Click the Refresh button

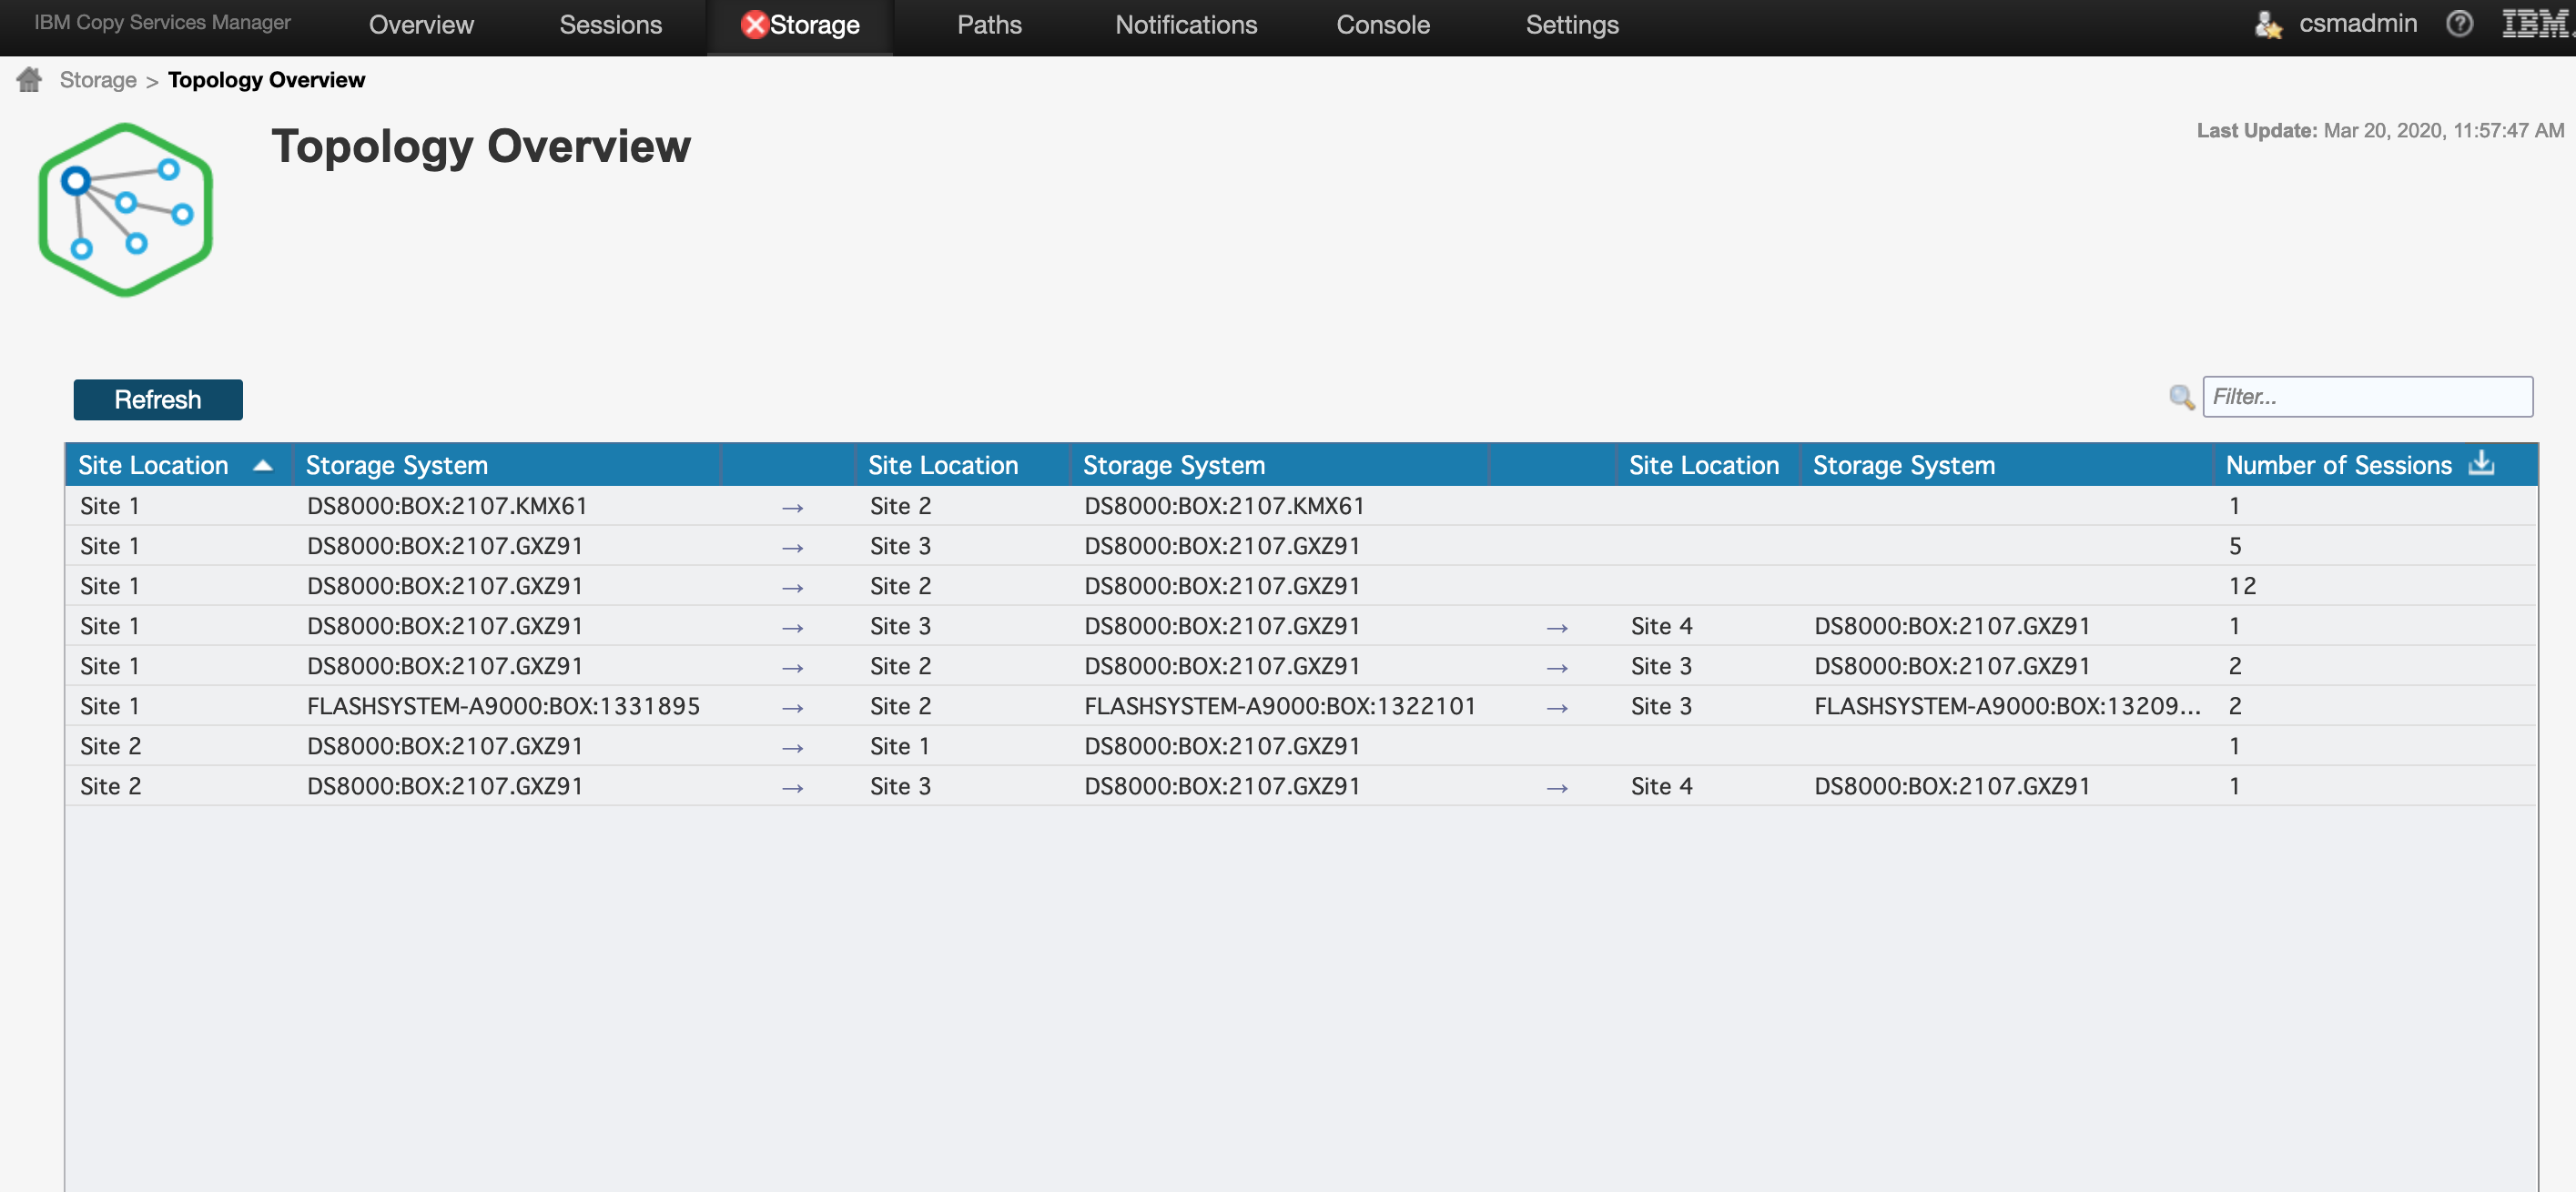(x=158, y=399)
